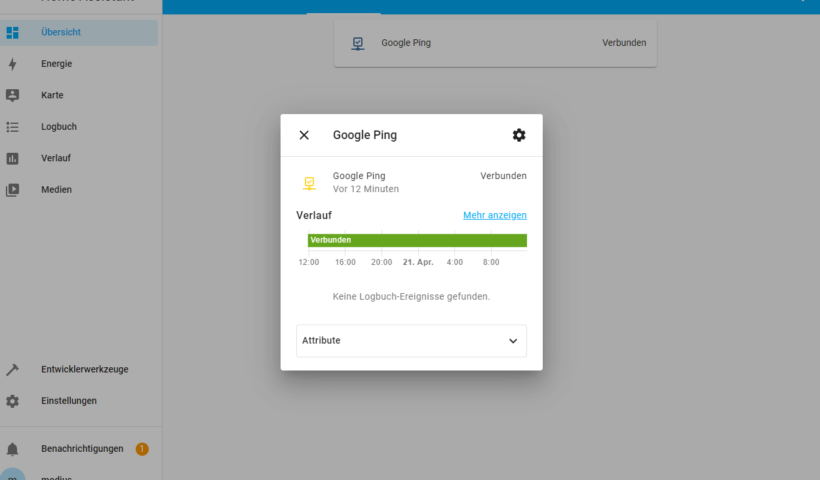Screen dimensions: 820x480
Task: Click Verbunden status on the background card
Action: click(x=624, y=43)
